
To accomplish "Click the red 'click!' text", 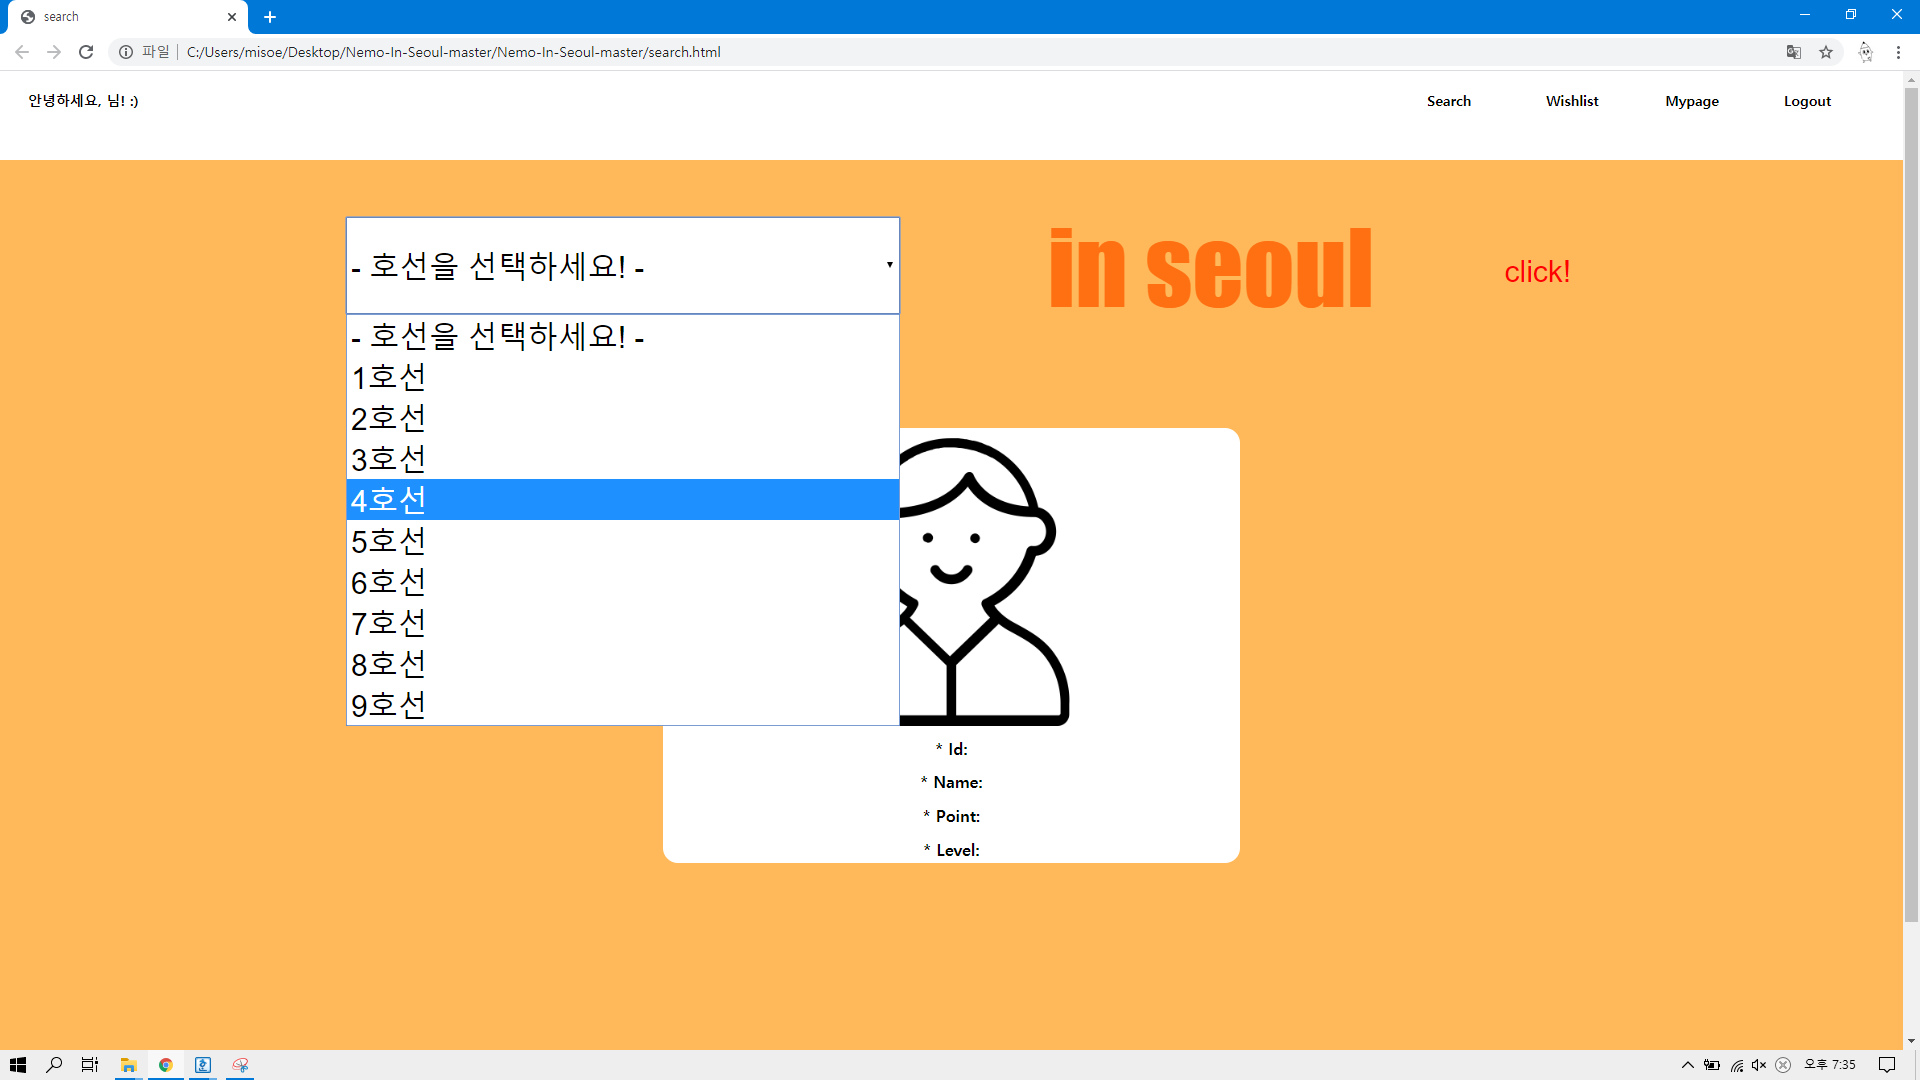I will click(1537, 271).
